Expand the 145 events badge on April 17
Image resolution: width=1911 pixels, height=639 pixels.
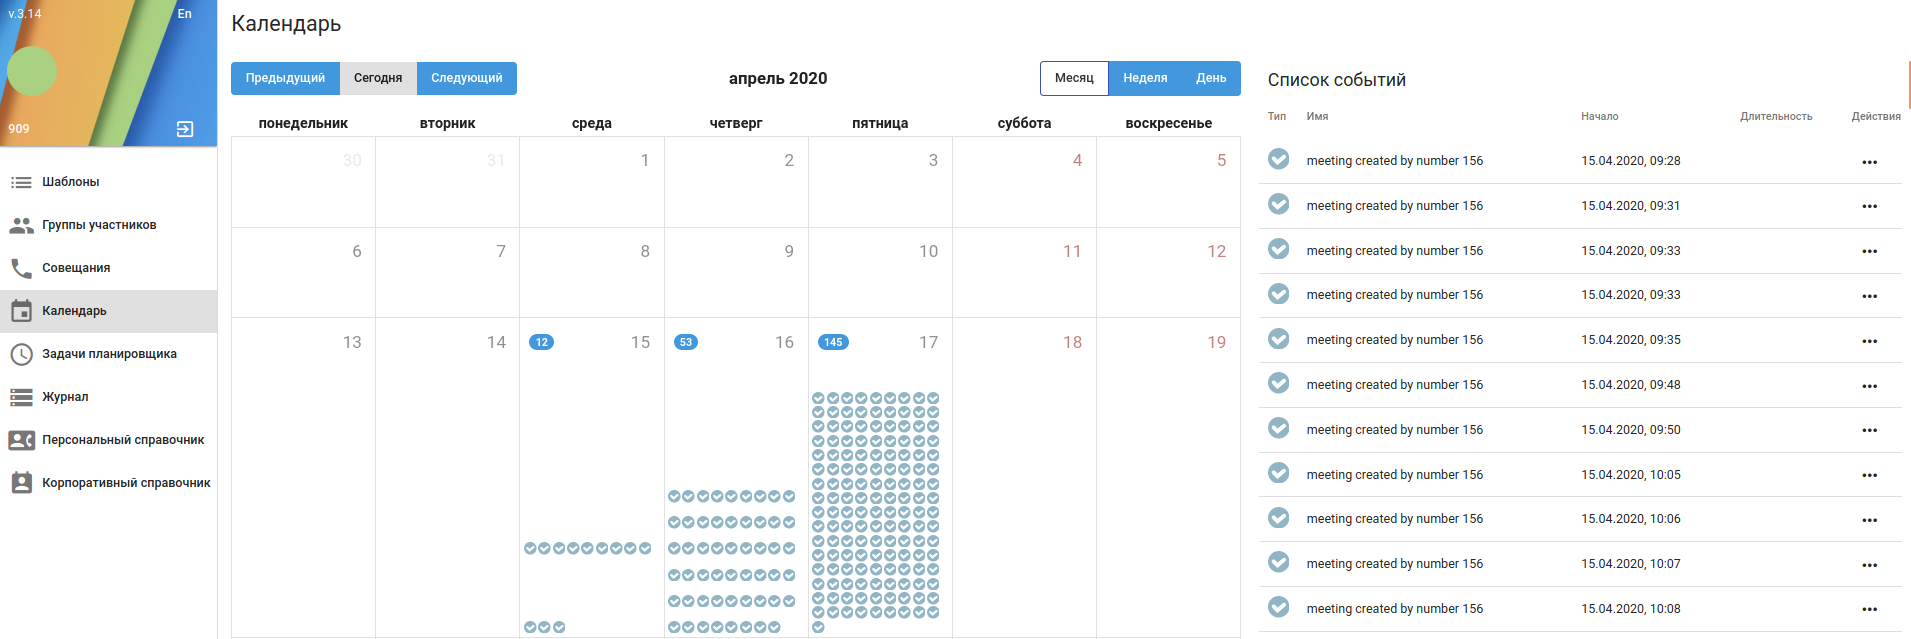(x=833, y=342)
